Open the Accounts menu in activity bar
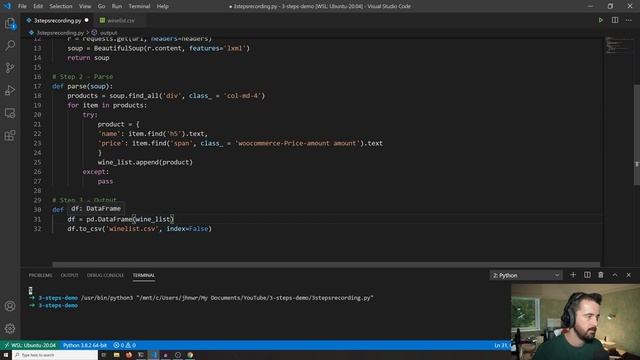The width and height of the screenshot is (640, 360). [10, 306]
